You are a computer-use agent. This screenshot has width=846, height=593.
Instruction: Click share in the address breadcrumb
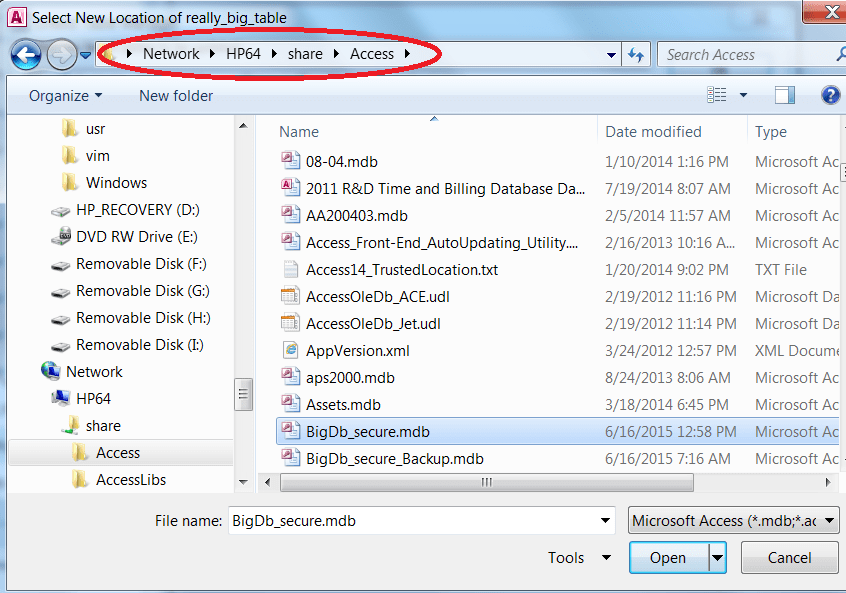(305, 54)
